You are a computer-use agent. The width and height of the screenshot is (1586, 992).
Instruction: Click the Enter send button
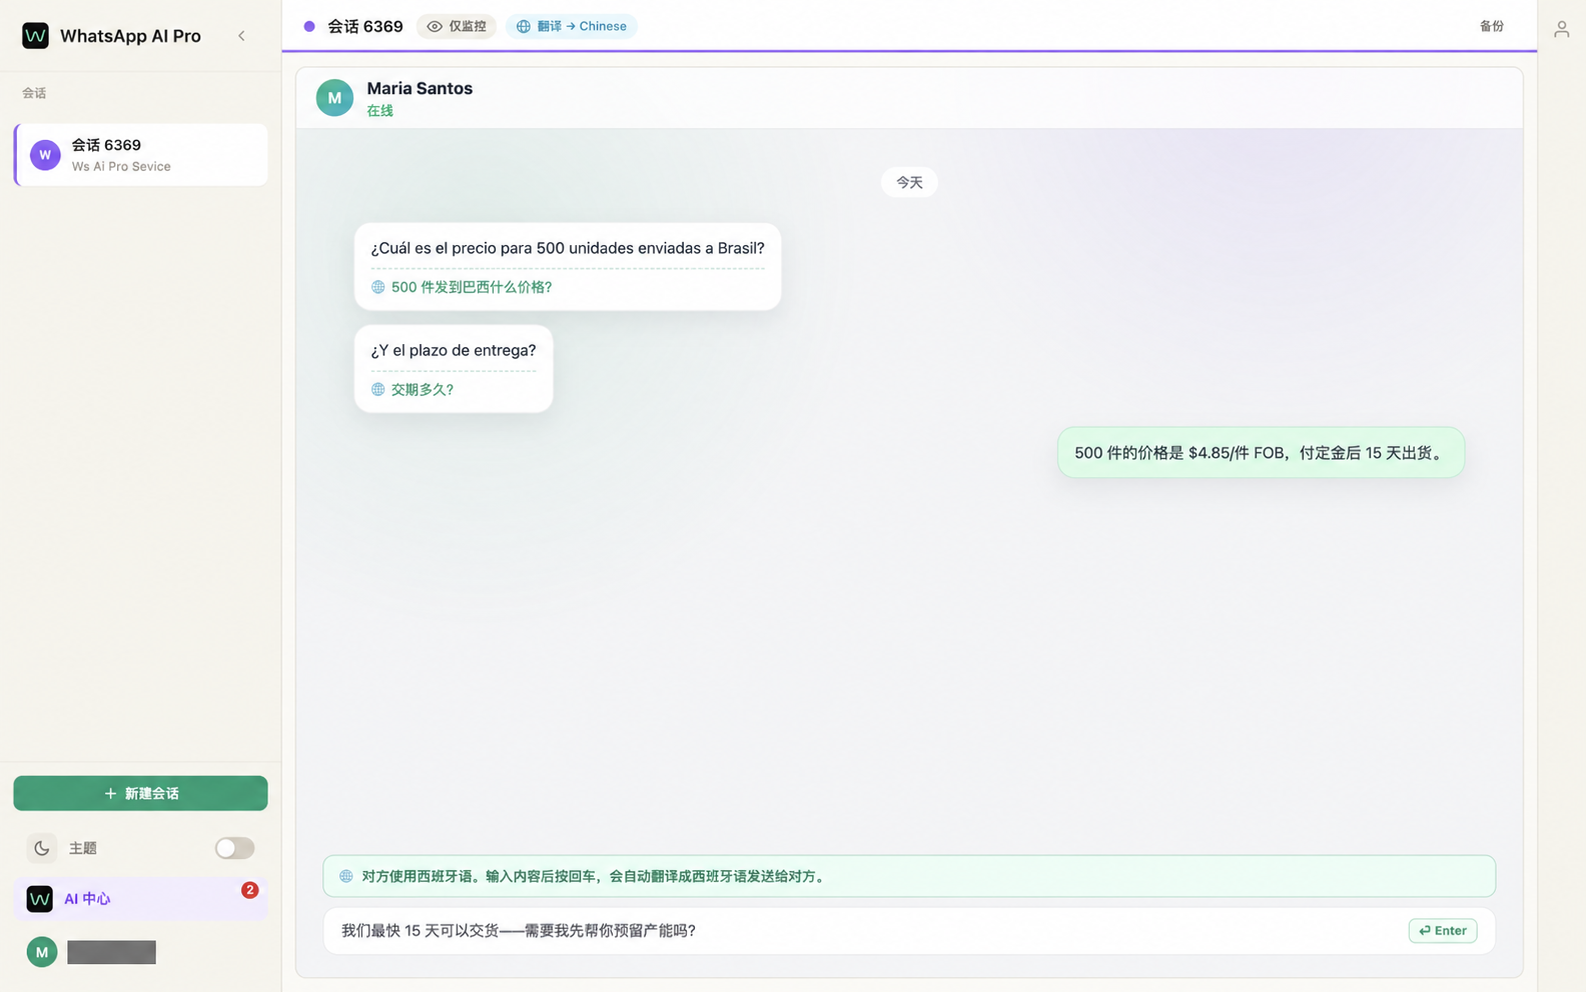click(1442, 931)
